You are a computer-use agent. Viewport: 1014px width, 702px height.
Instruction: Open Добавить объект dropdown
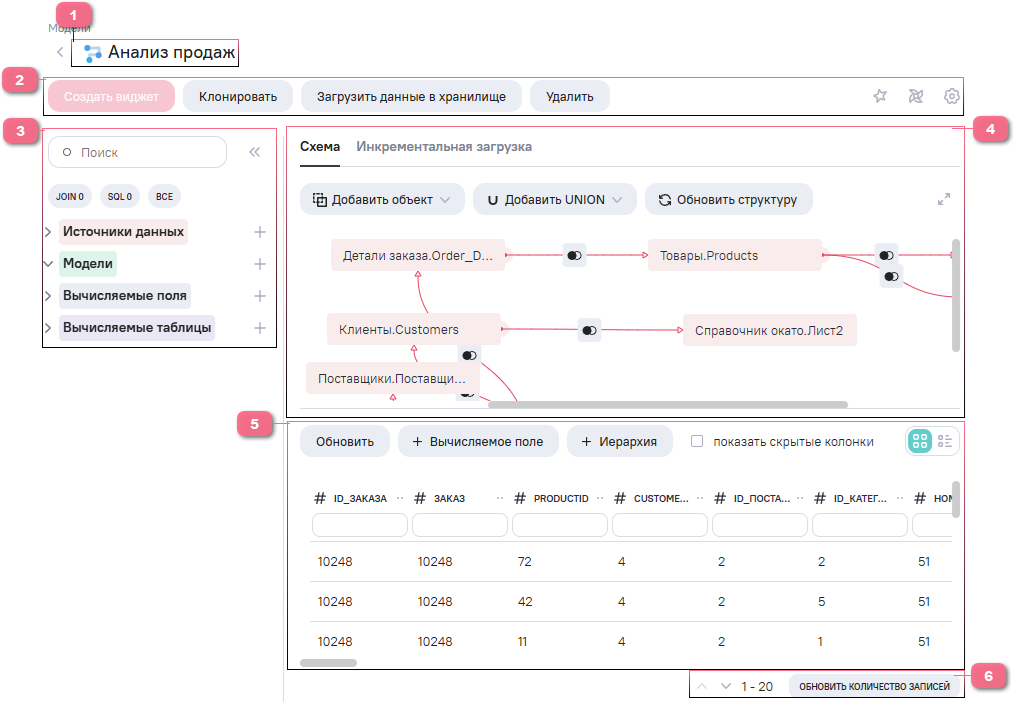(382, 200)
